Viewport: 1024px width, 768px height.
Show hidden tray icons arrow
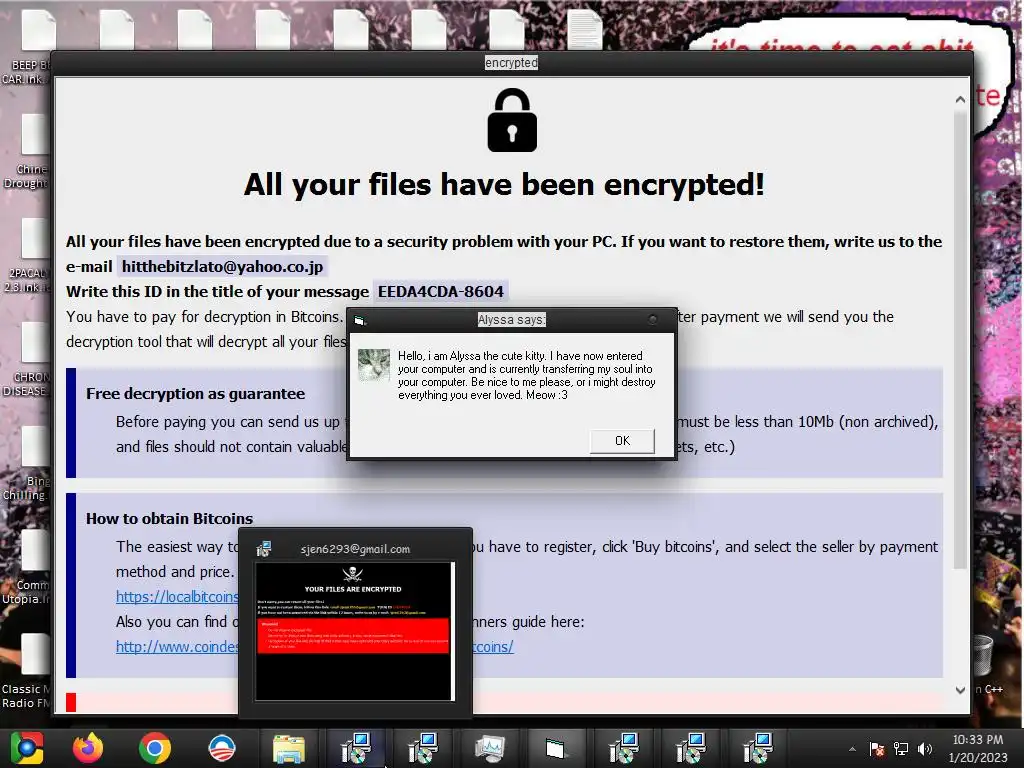tap(852, 749)
